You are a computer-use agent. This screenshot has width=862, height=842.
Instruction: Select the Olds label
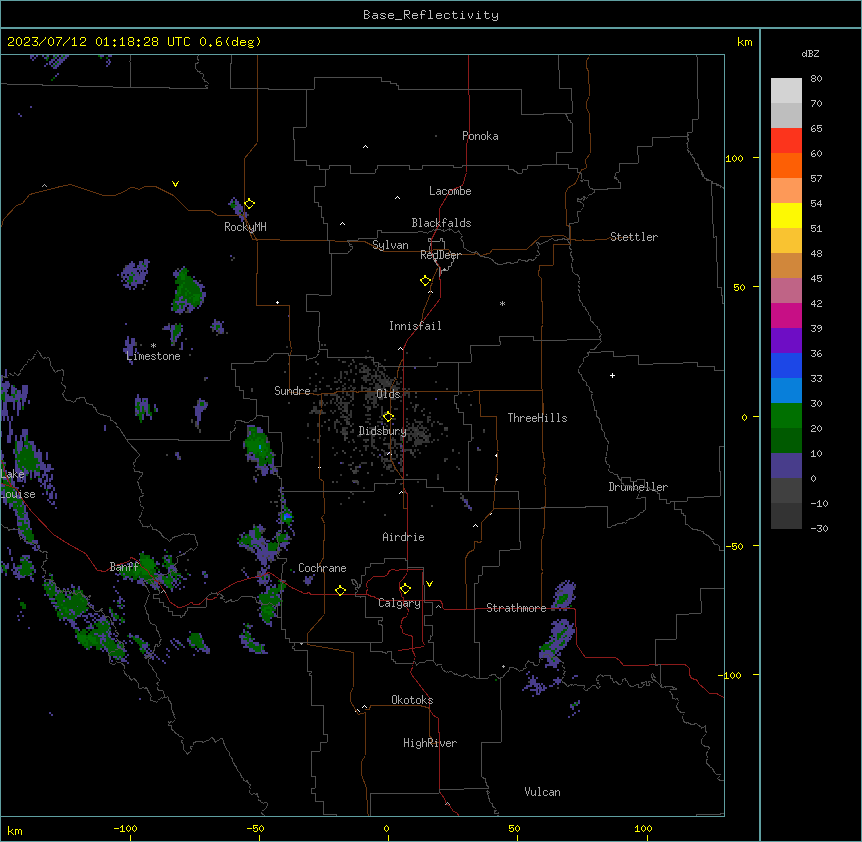pyautogui.click(x=388, y=394)
